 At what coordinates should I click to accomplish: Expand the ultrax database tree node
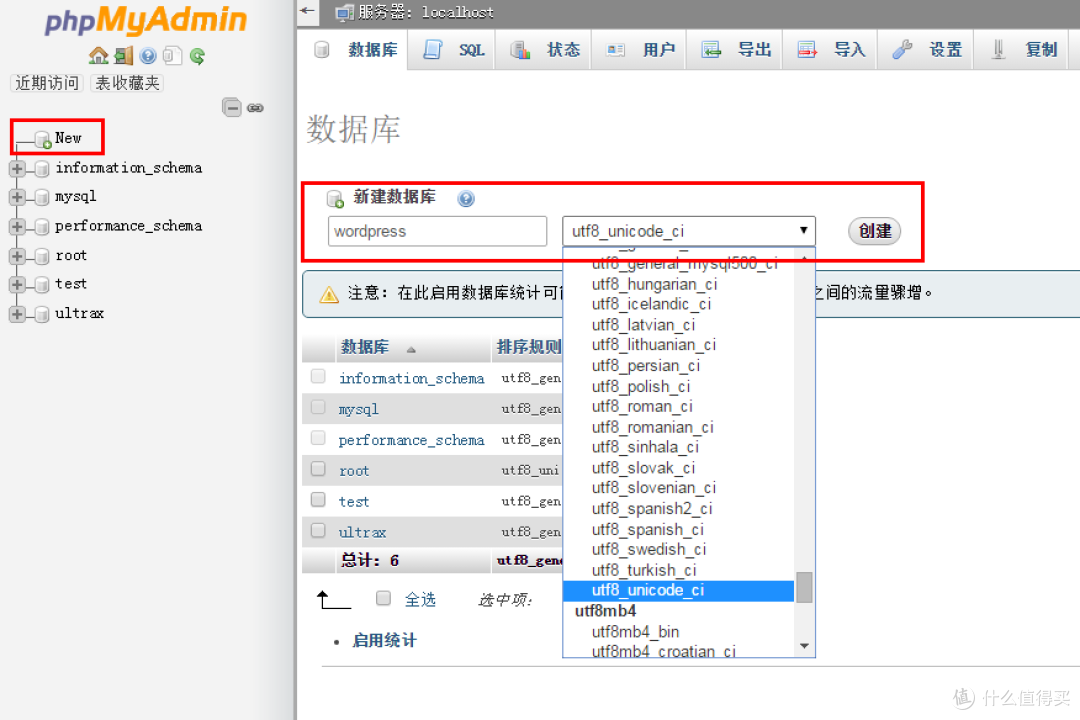coord(17,314)
